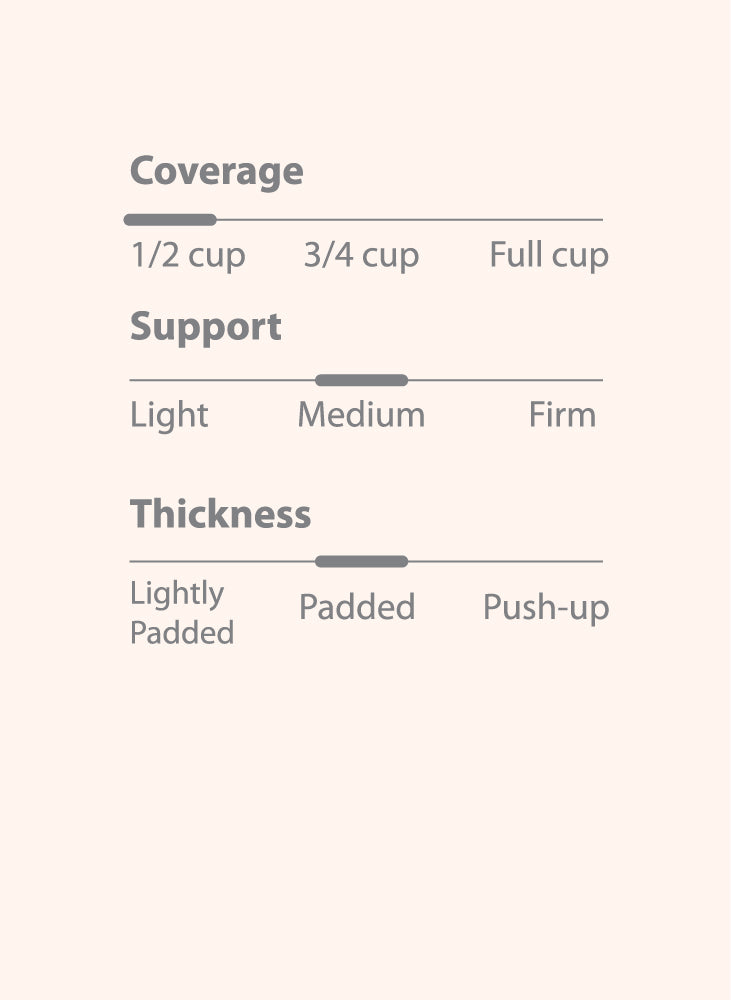The image size is (731, 1000).
Task: Pick the Push-up thickness label
Action: (x=546, y=607)
